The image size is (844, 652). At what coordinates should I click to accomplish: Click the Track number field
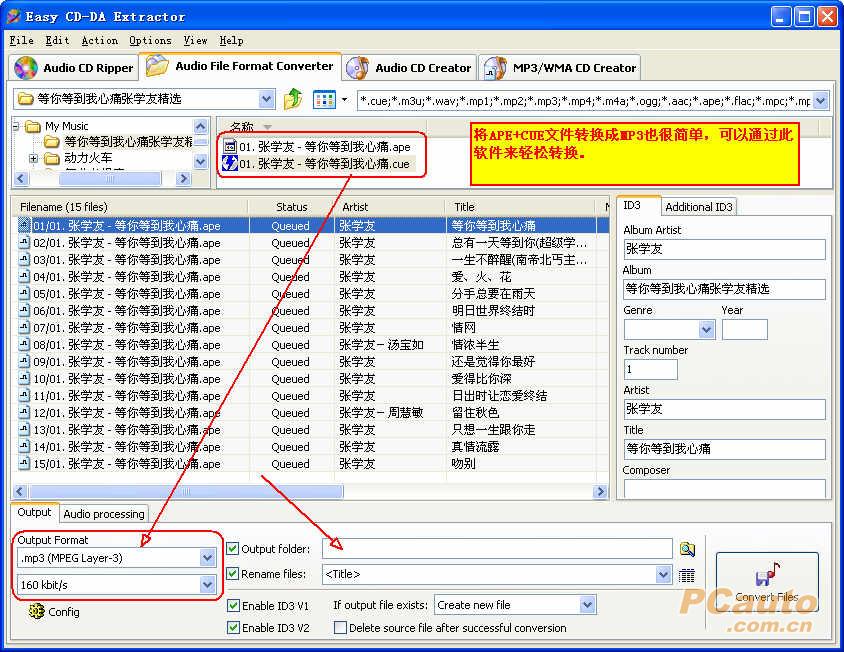click(650, 369)
